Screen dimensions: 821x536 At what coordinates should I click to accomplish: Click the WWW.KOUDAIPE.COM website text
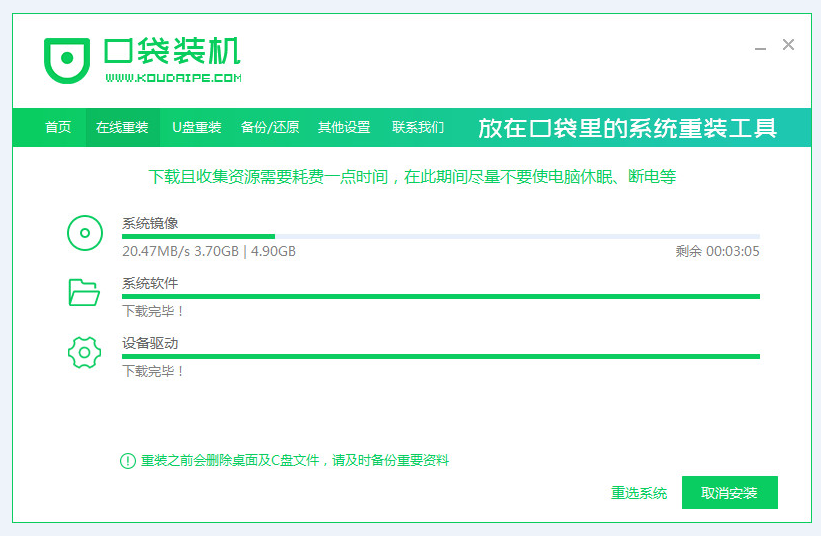[173, 78]
